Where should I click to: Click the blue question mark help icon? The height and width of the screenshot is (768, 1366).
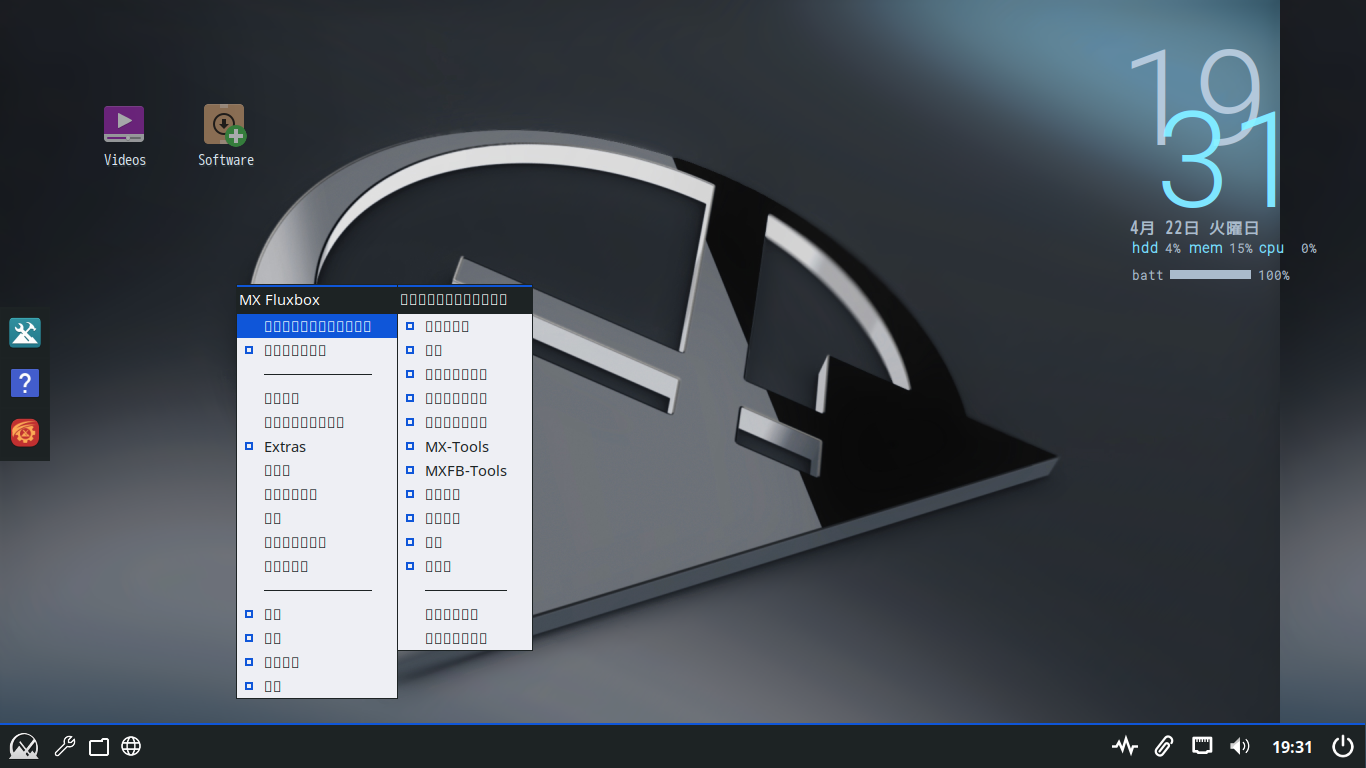coord(24,383)
